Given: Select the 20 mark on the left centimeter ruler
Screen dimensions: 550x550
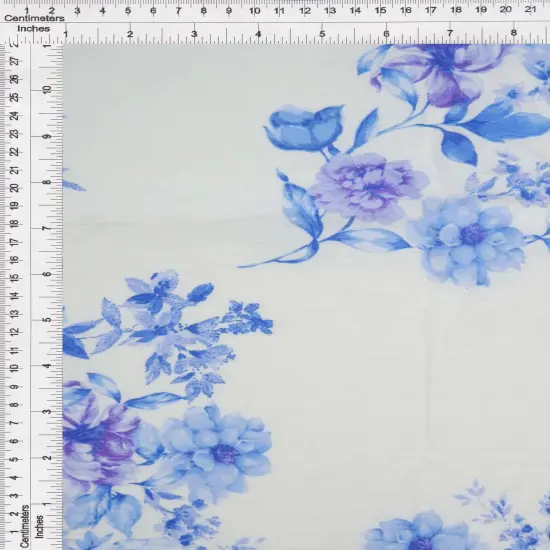Looking at the screenshot, I should pos(15,188).
